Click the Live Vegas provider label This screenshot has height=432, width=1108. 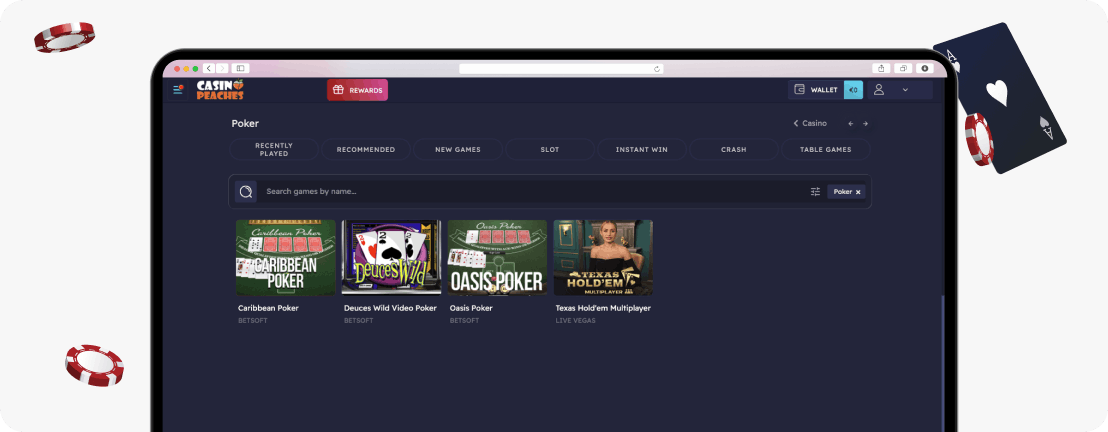[x=576, y=321]
